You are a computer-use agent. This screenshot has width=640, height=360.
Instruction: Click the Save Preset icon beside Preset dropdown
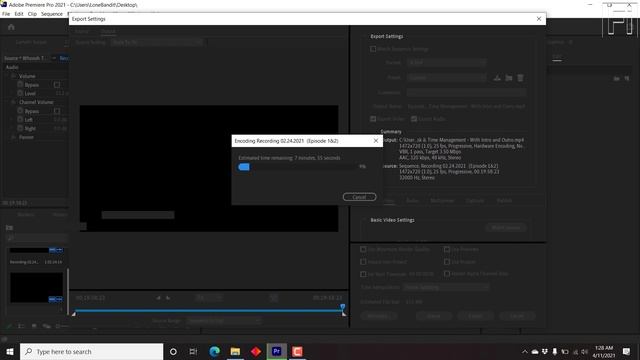[497, 78]
